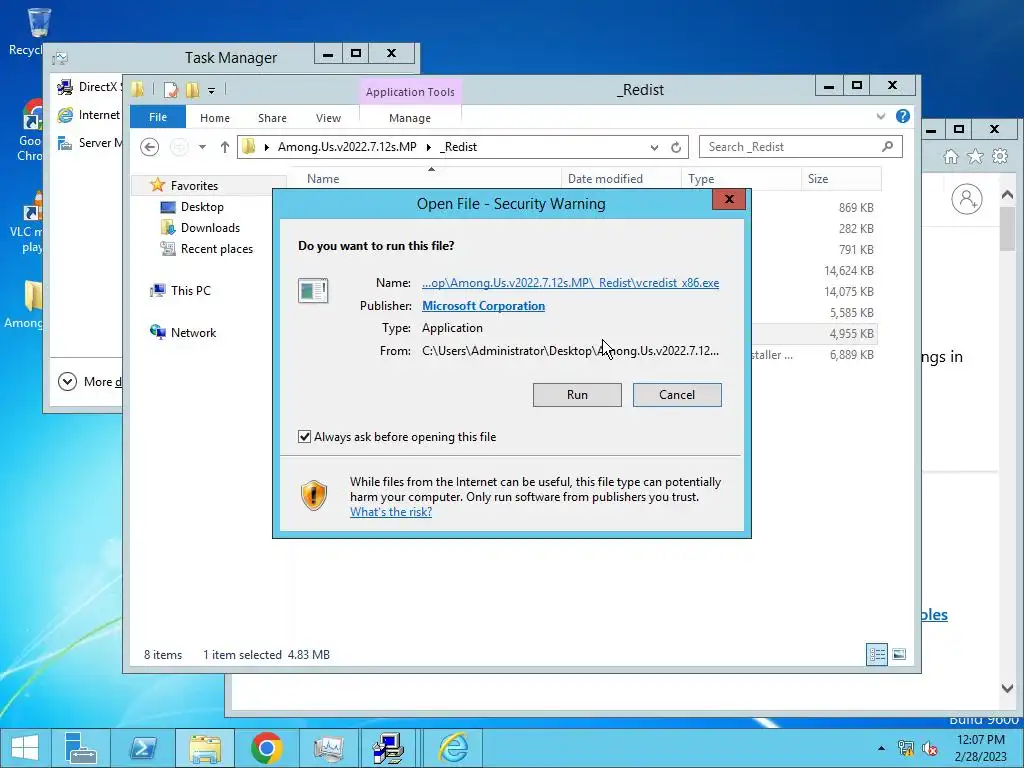Click the Properties quick access icon

pos(170,90)
